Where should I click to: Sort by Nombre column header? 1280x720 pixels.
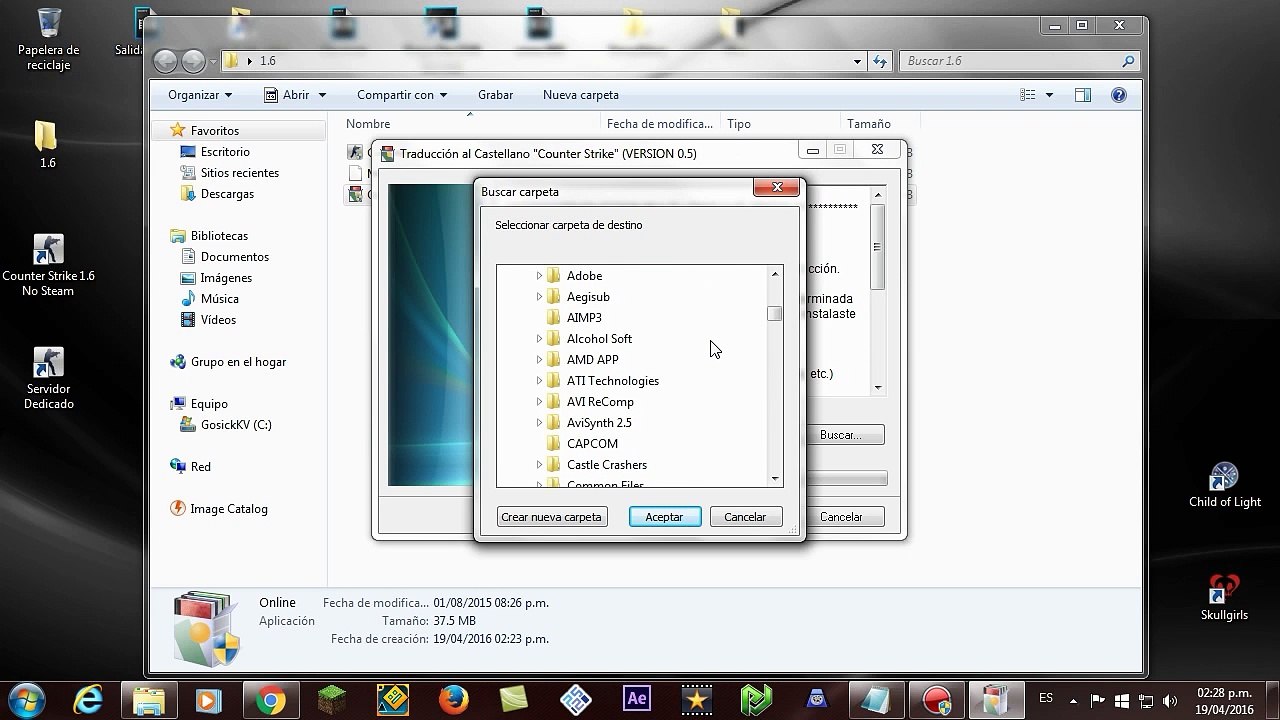pos(468,124)
